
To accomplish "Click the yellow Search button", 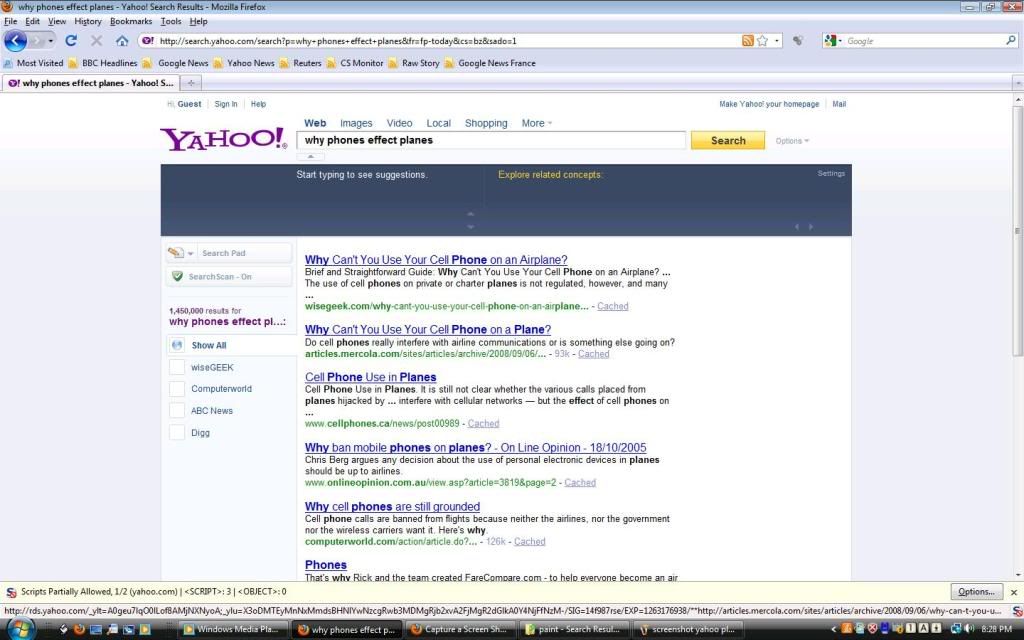I will [728, 140].
